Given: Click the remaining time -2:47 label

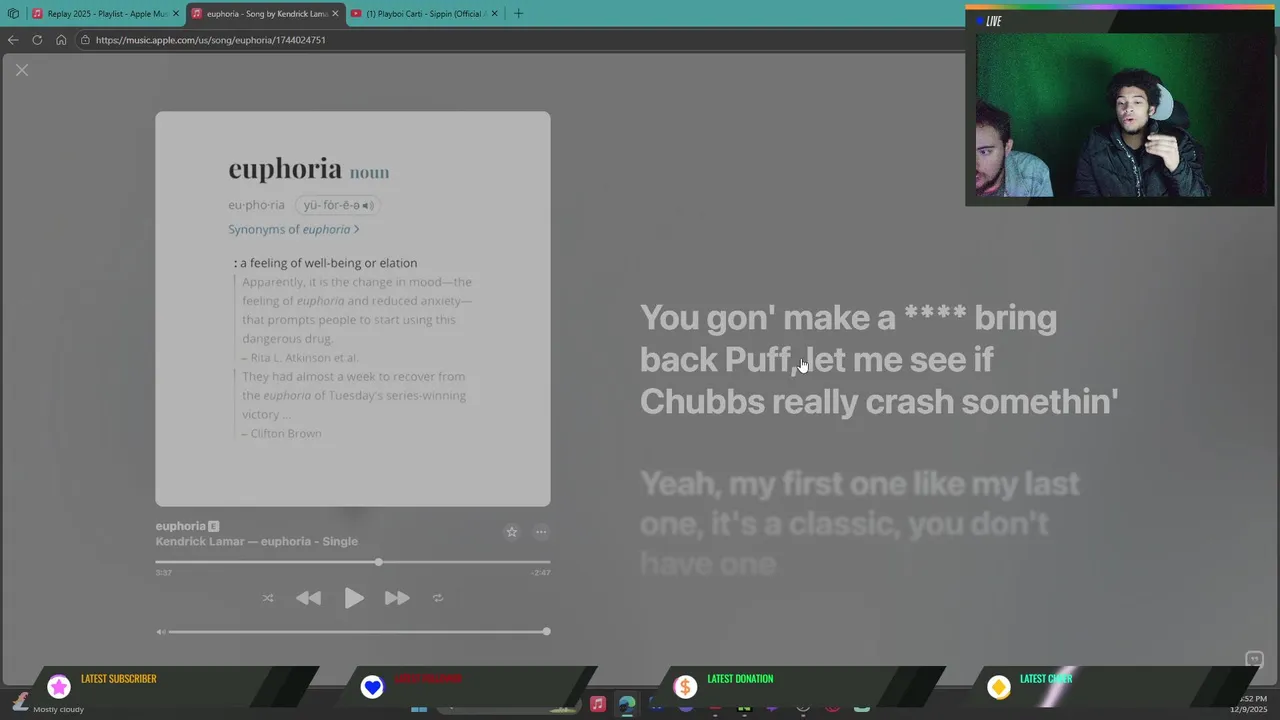Looking at the screenshot, I should click(x=540, y=573).
